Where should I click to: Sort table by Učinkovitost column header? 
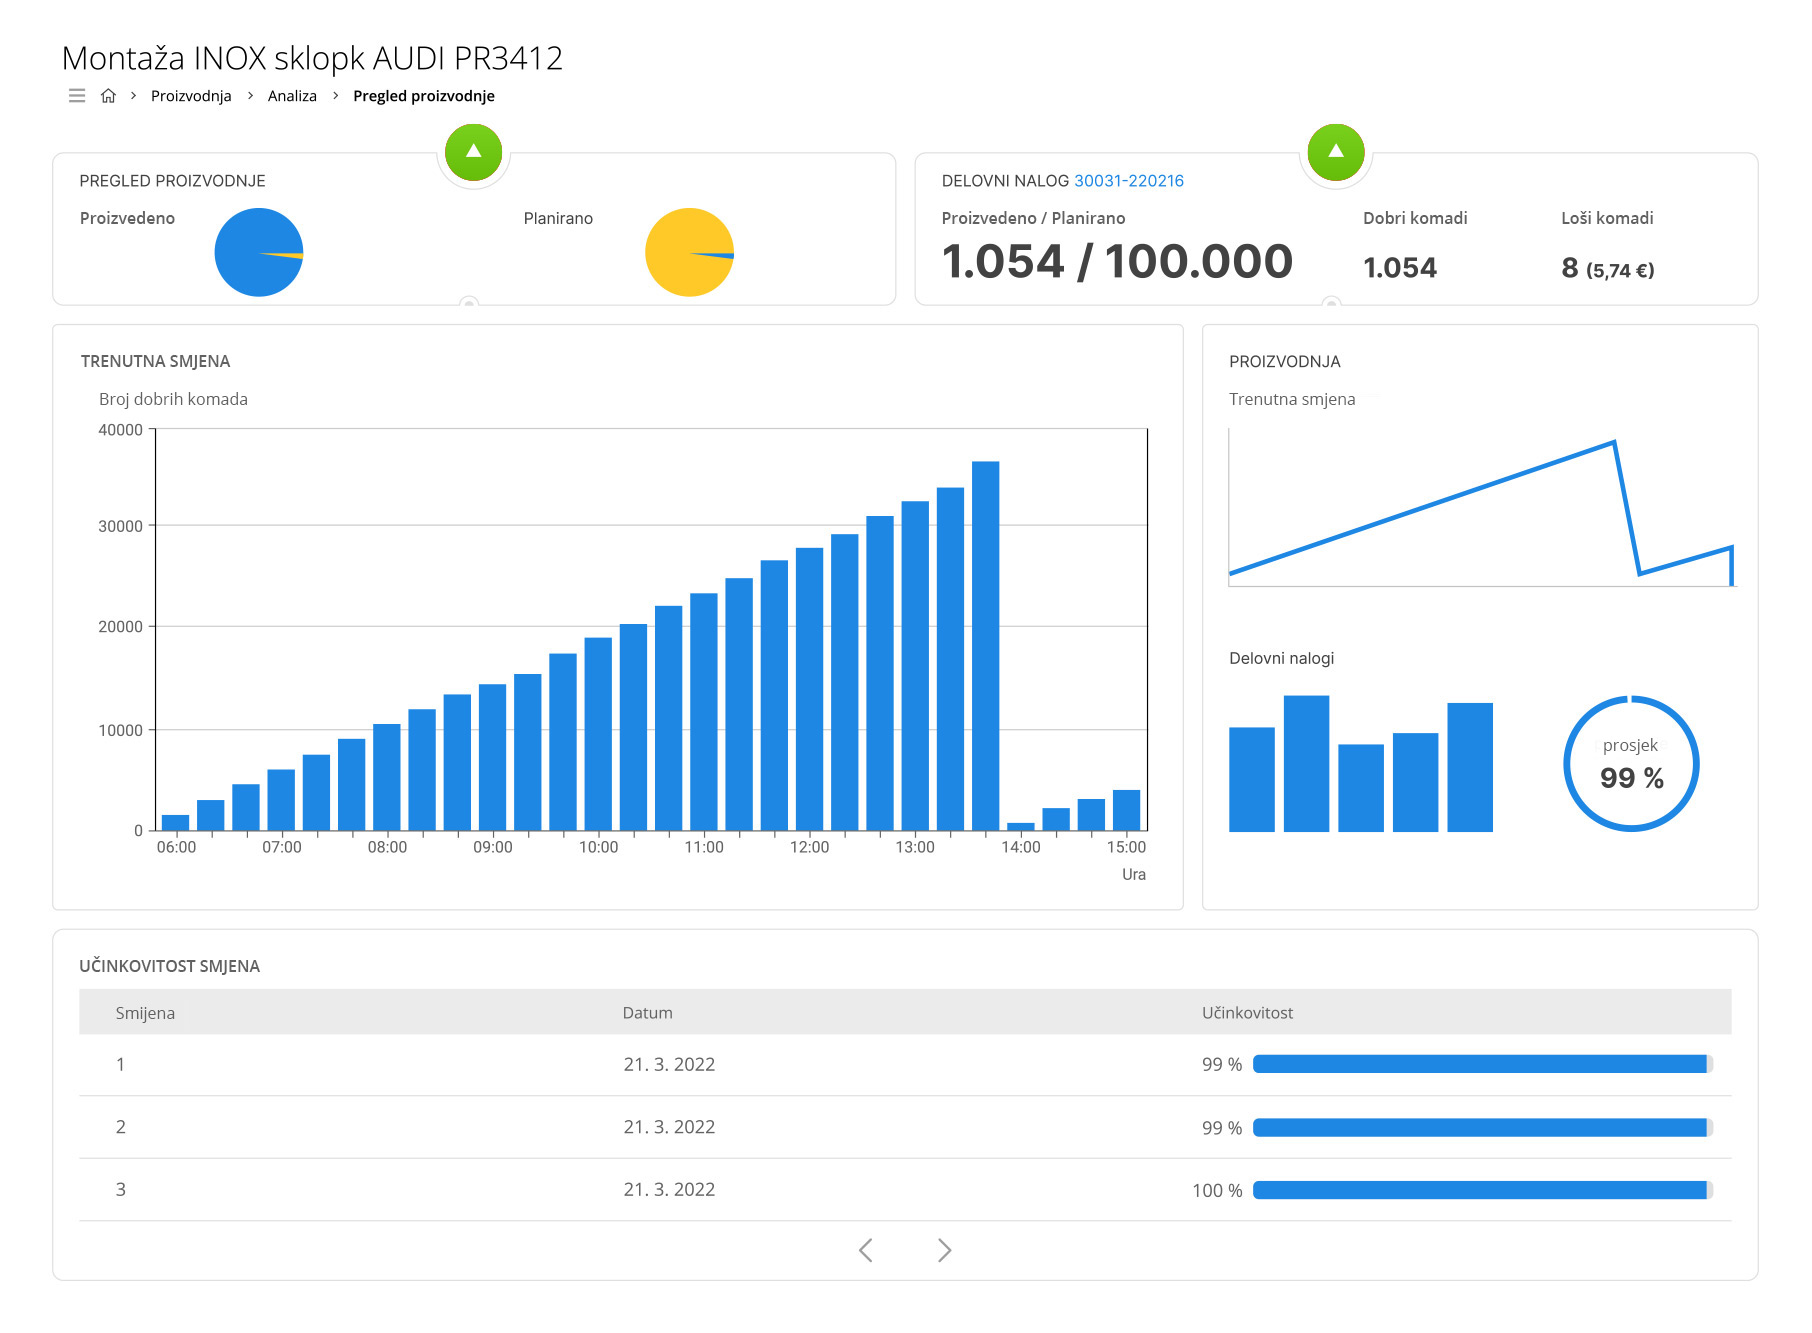coord(1247,1013)
